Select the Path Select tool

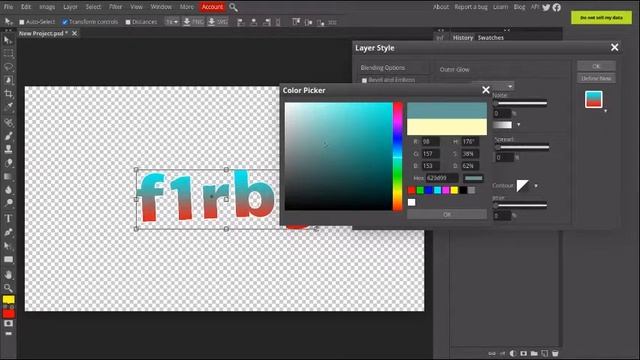point(8,246)
